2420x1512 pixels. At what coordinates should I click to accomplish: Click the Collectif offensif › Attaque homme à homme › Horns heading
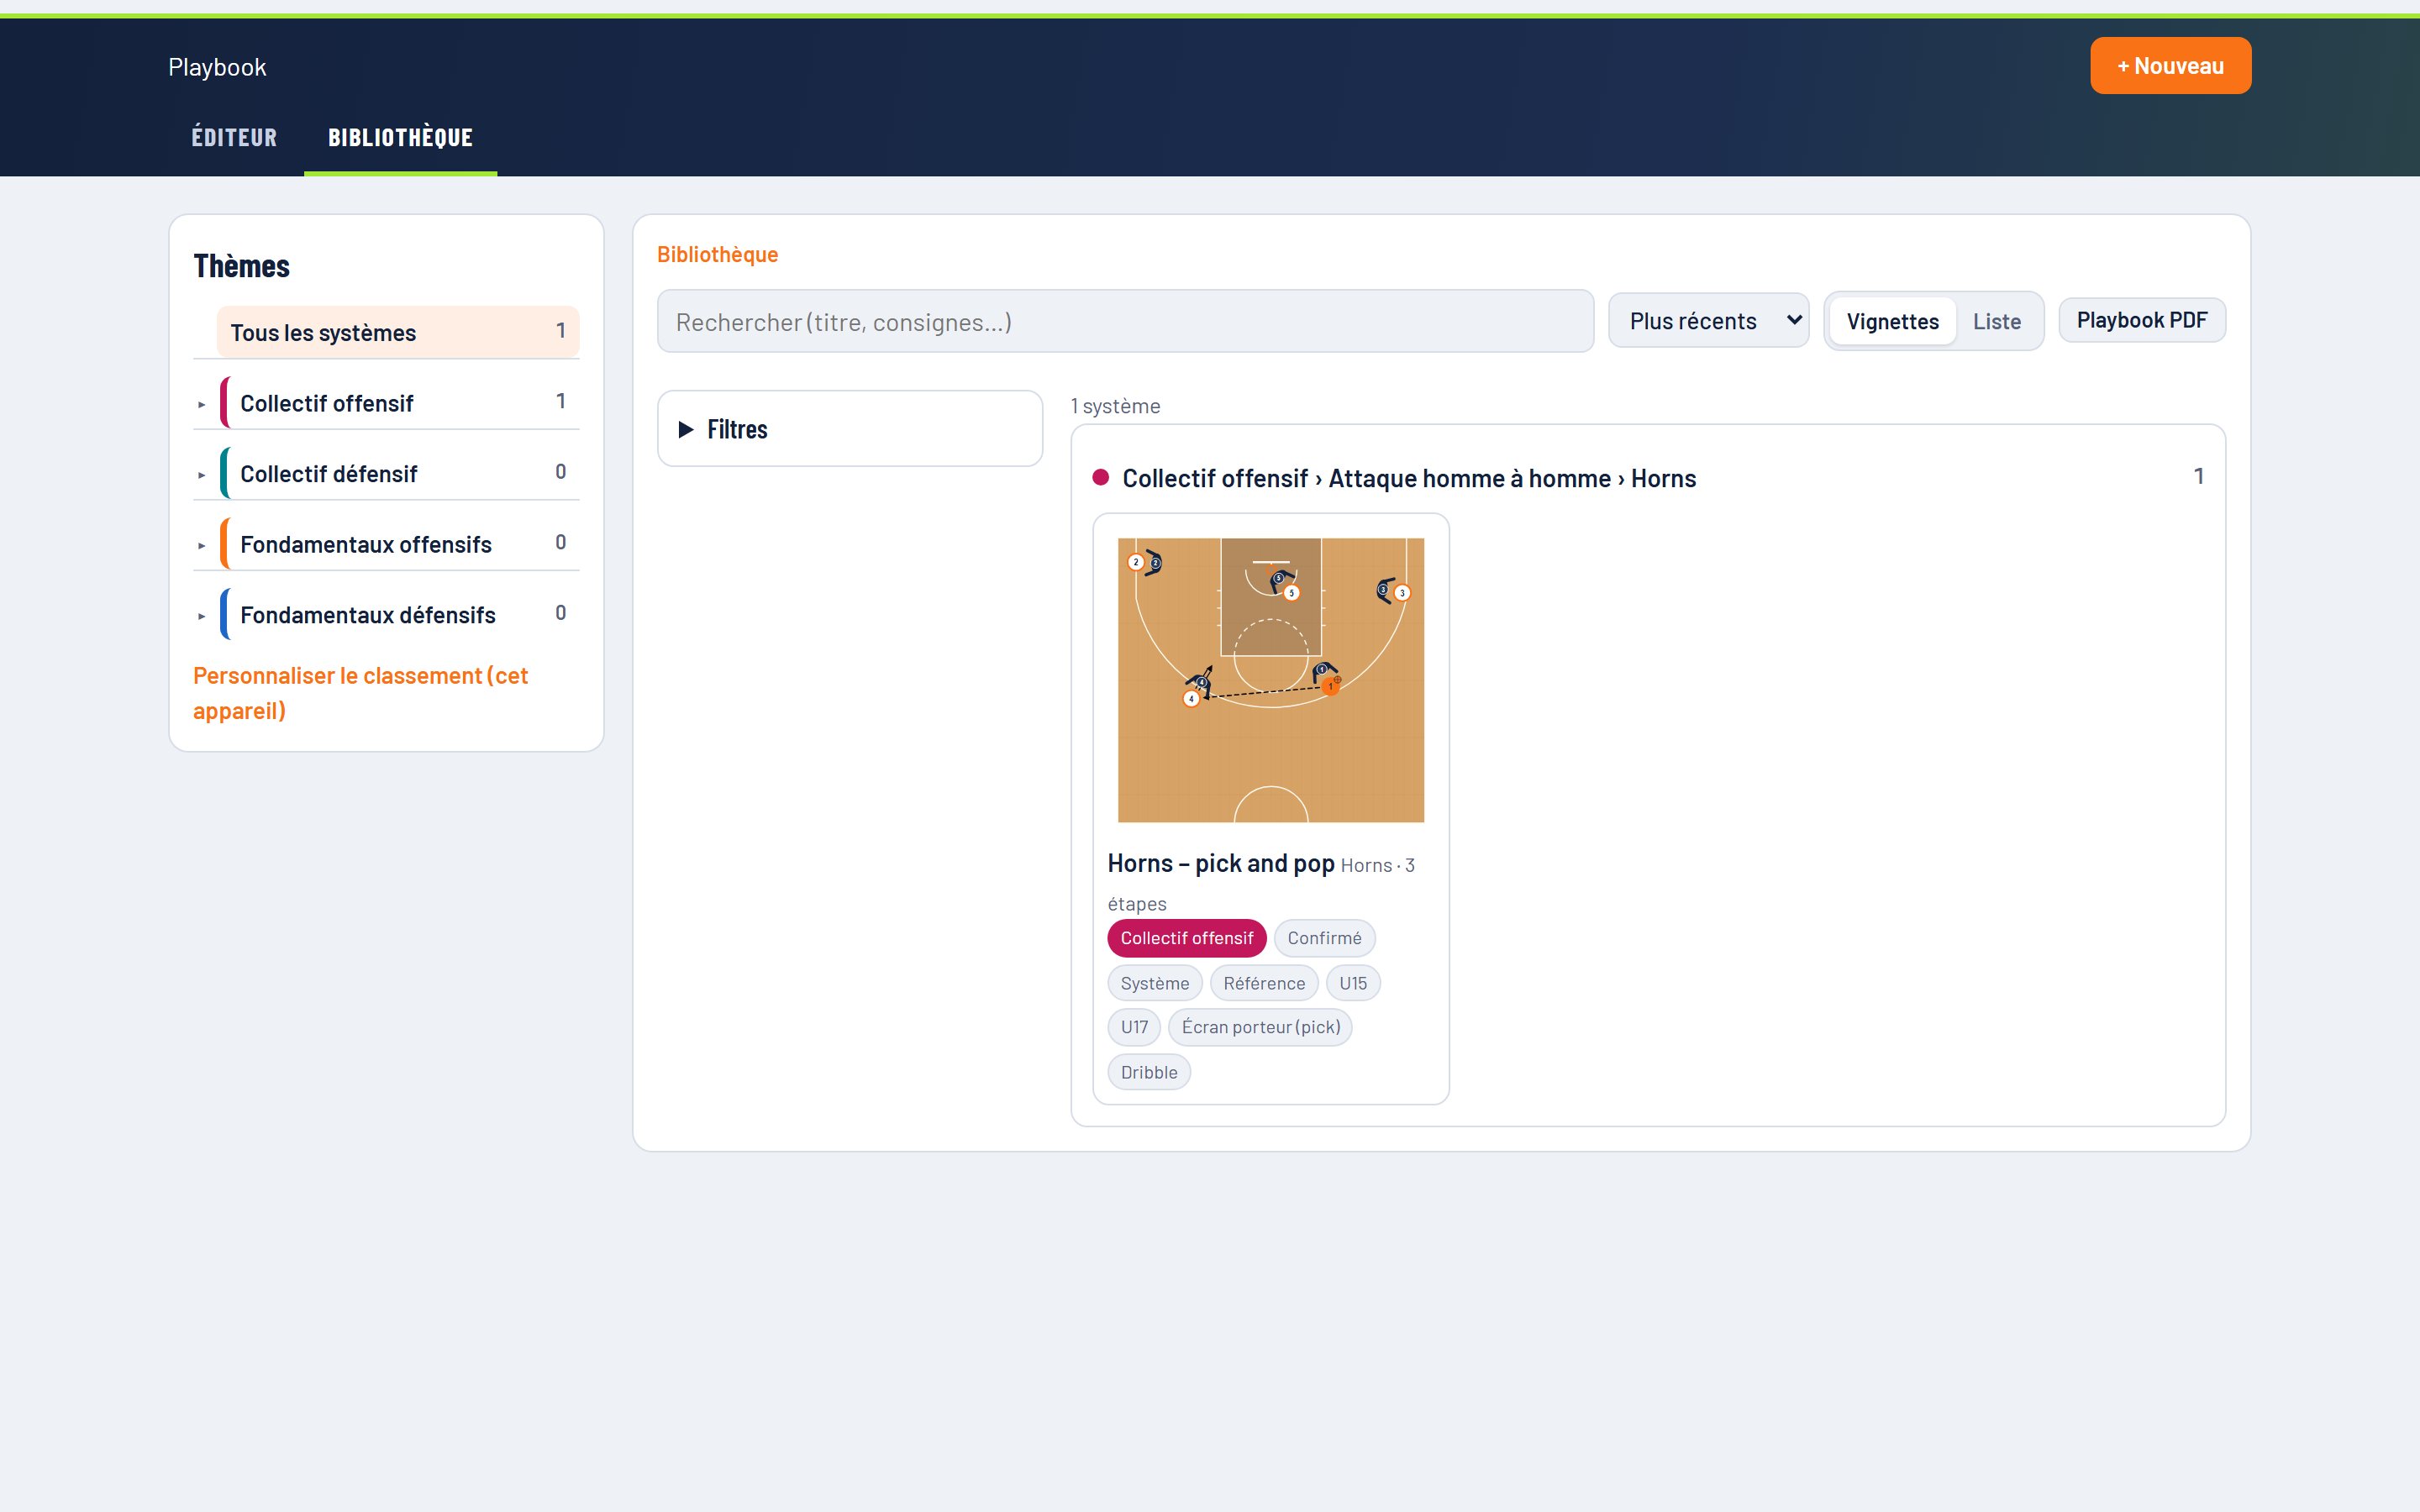[x=1408, y=478]
